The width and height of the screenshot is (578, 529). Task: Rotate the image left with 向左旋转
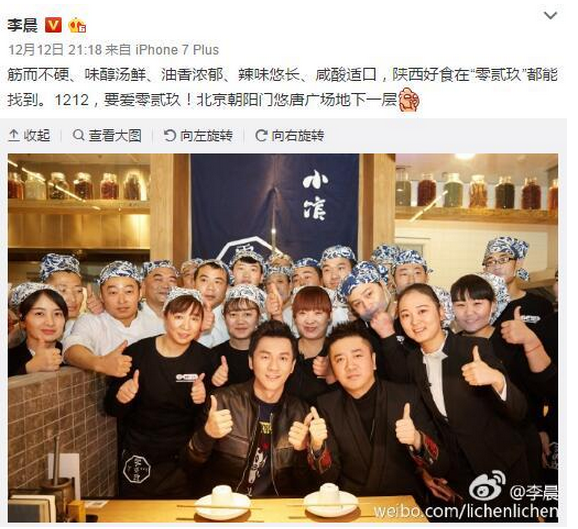pyautogui.click(x=198, y=136)
